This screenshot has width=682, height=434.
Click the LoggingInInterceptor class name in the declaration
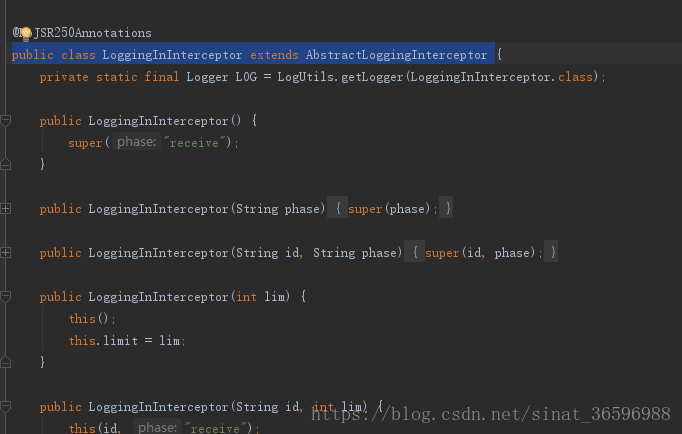click(172, 55)
